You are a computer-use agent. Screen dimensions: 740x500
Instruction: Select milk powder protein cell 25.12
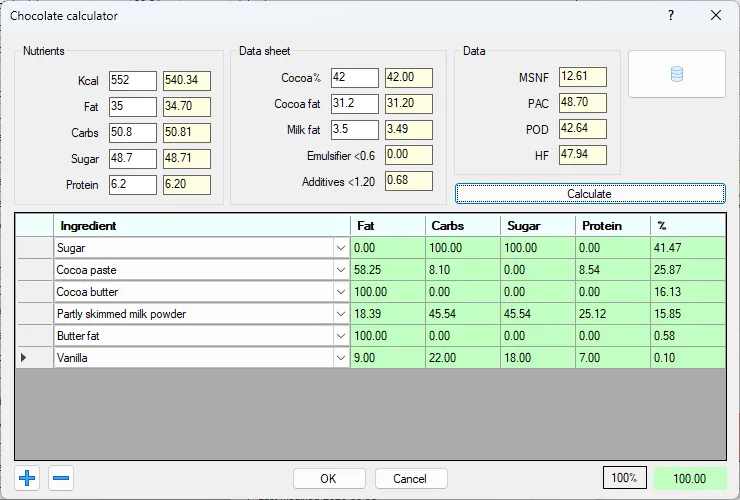(x=613, y=314)
